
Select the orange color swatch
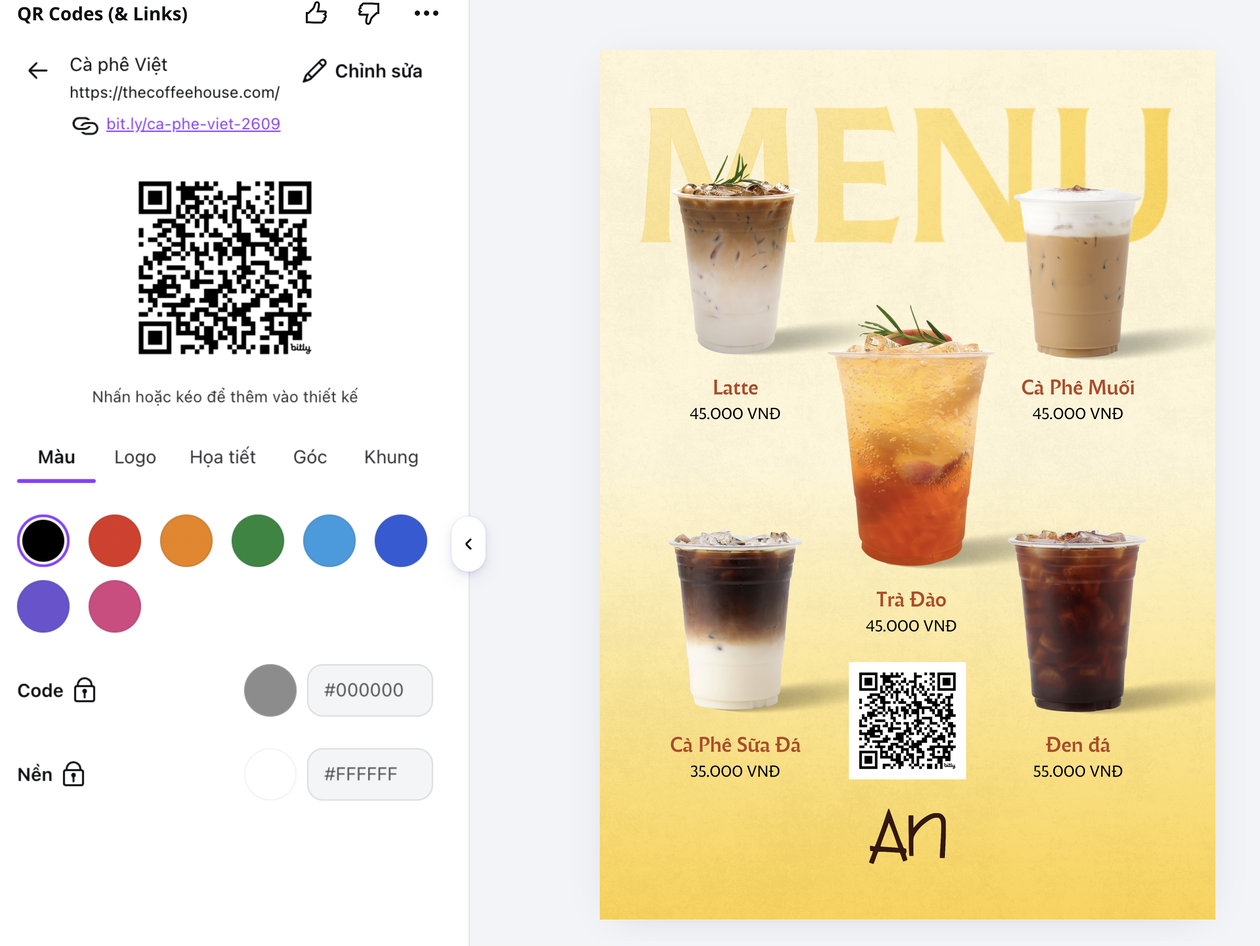[x=186, y=541]
